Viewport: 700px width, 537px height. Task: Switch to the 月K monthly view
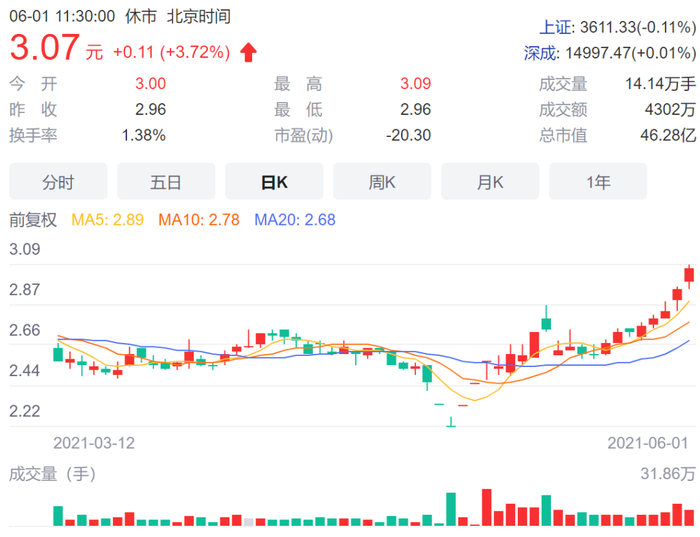click(490, 182)
